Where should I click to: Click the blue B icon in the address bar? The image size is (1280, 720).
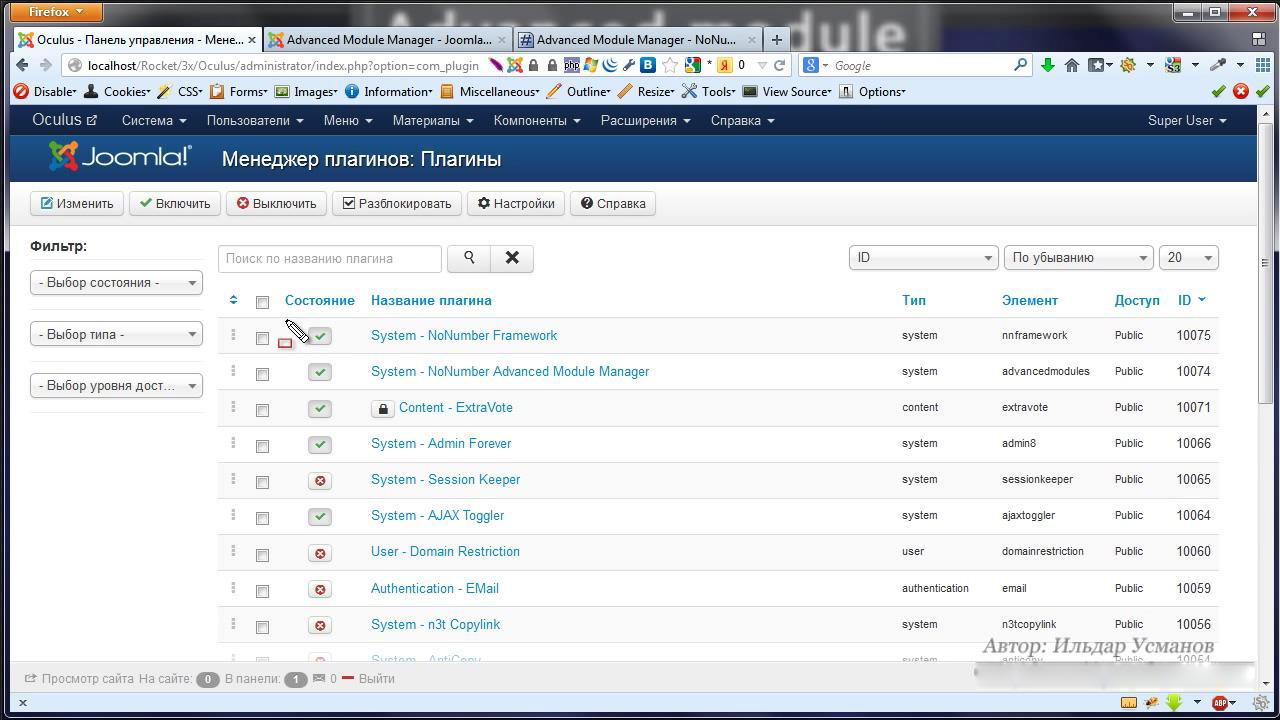[x=648, y=65]
